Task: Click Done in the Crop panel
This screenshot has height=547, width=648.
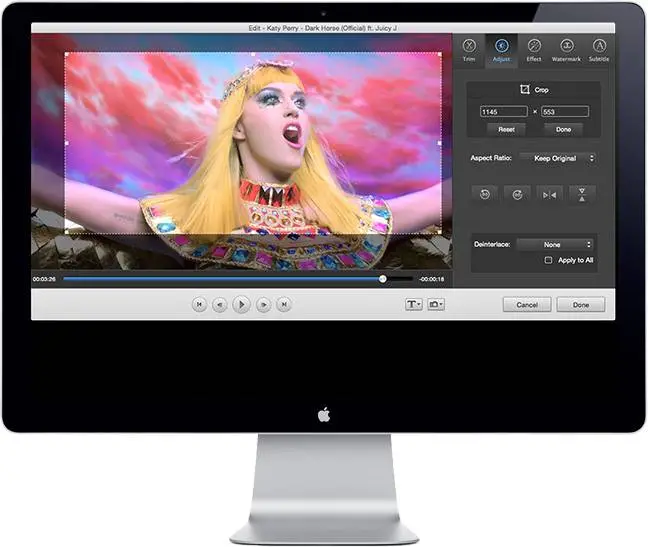Action: click(x=563, y=129)
